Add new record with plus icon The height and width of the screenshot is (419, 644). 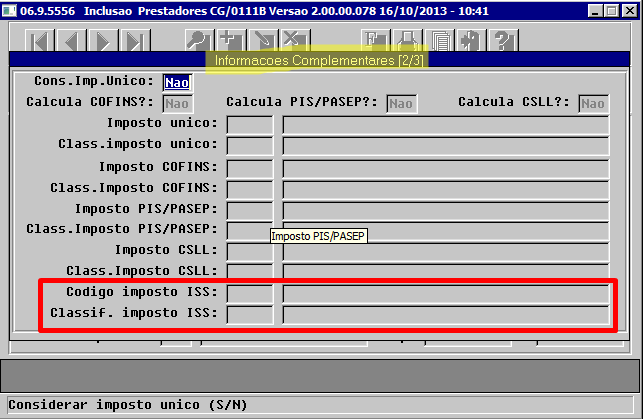(232, 41)
